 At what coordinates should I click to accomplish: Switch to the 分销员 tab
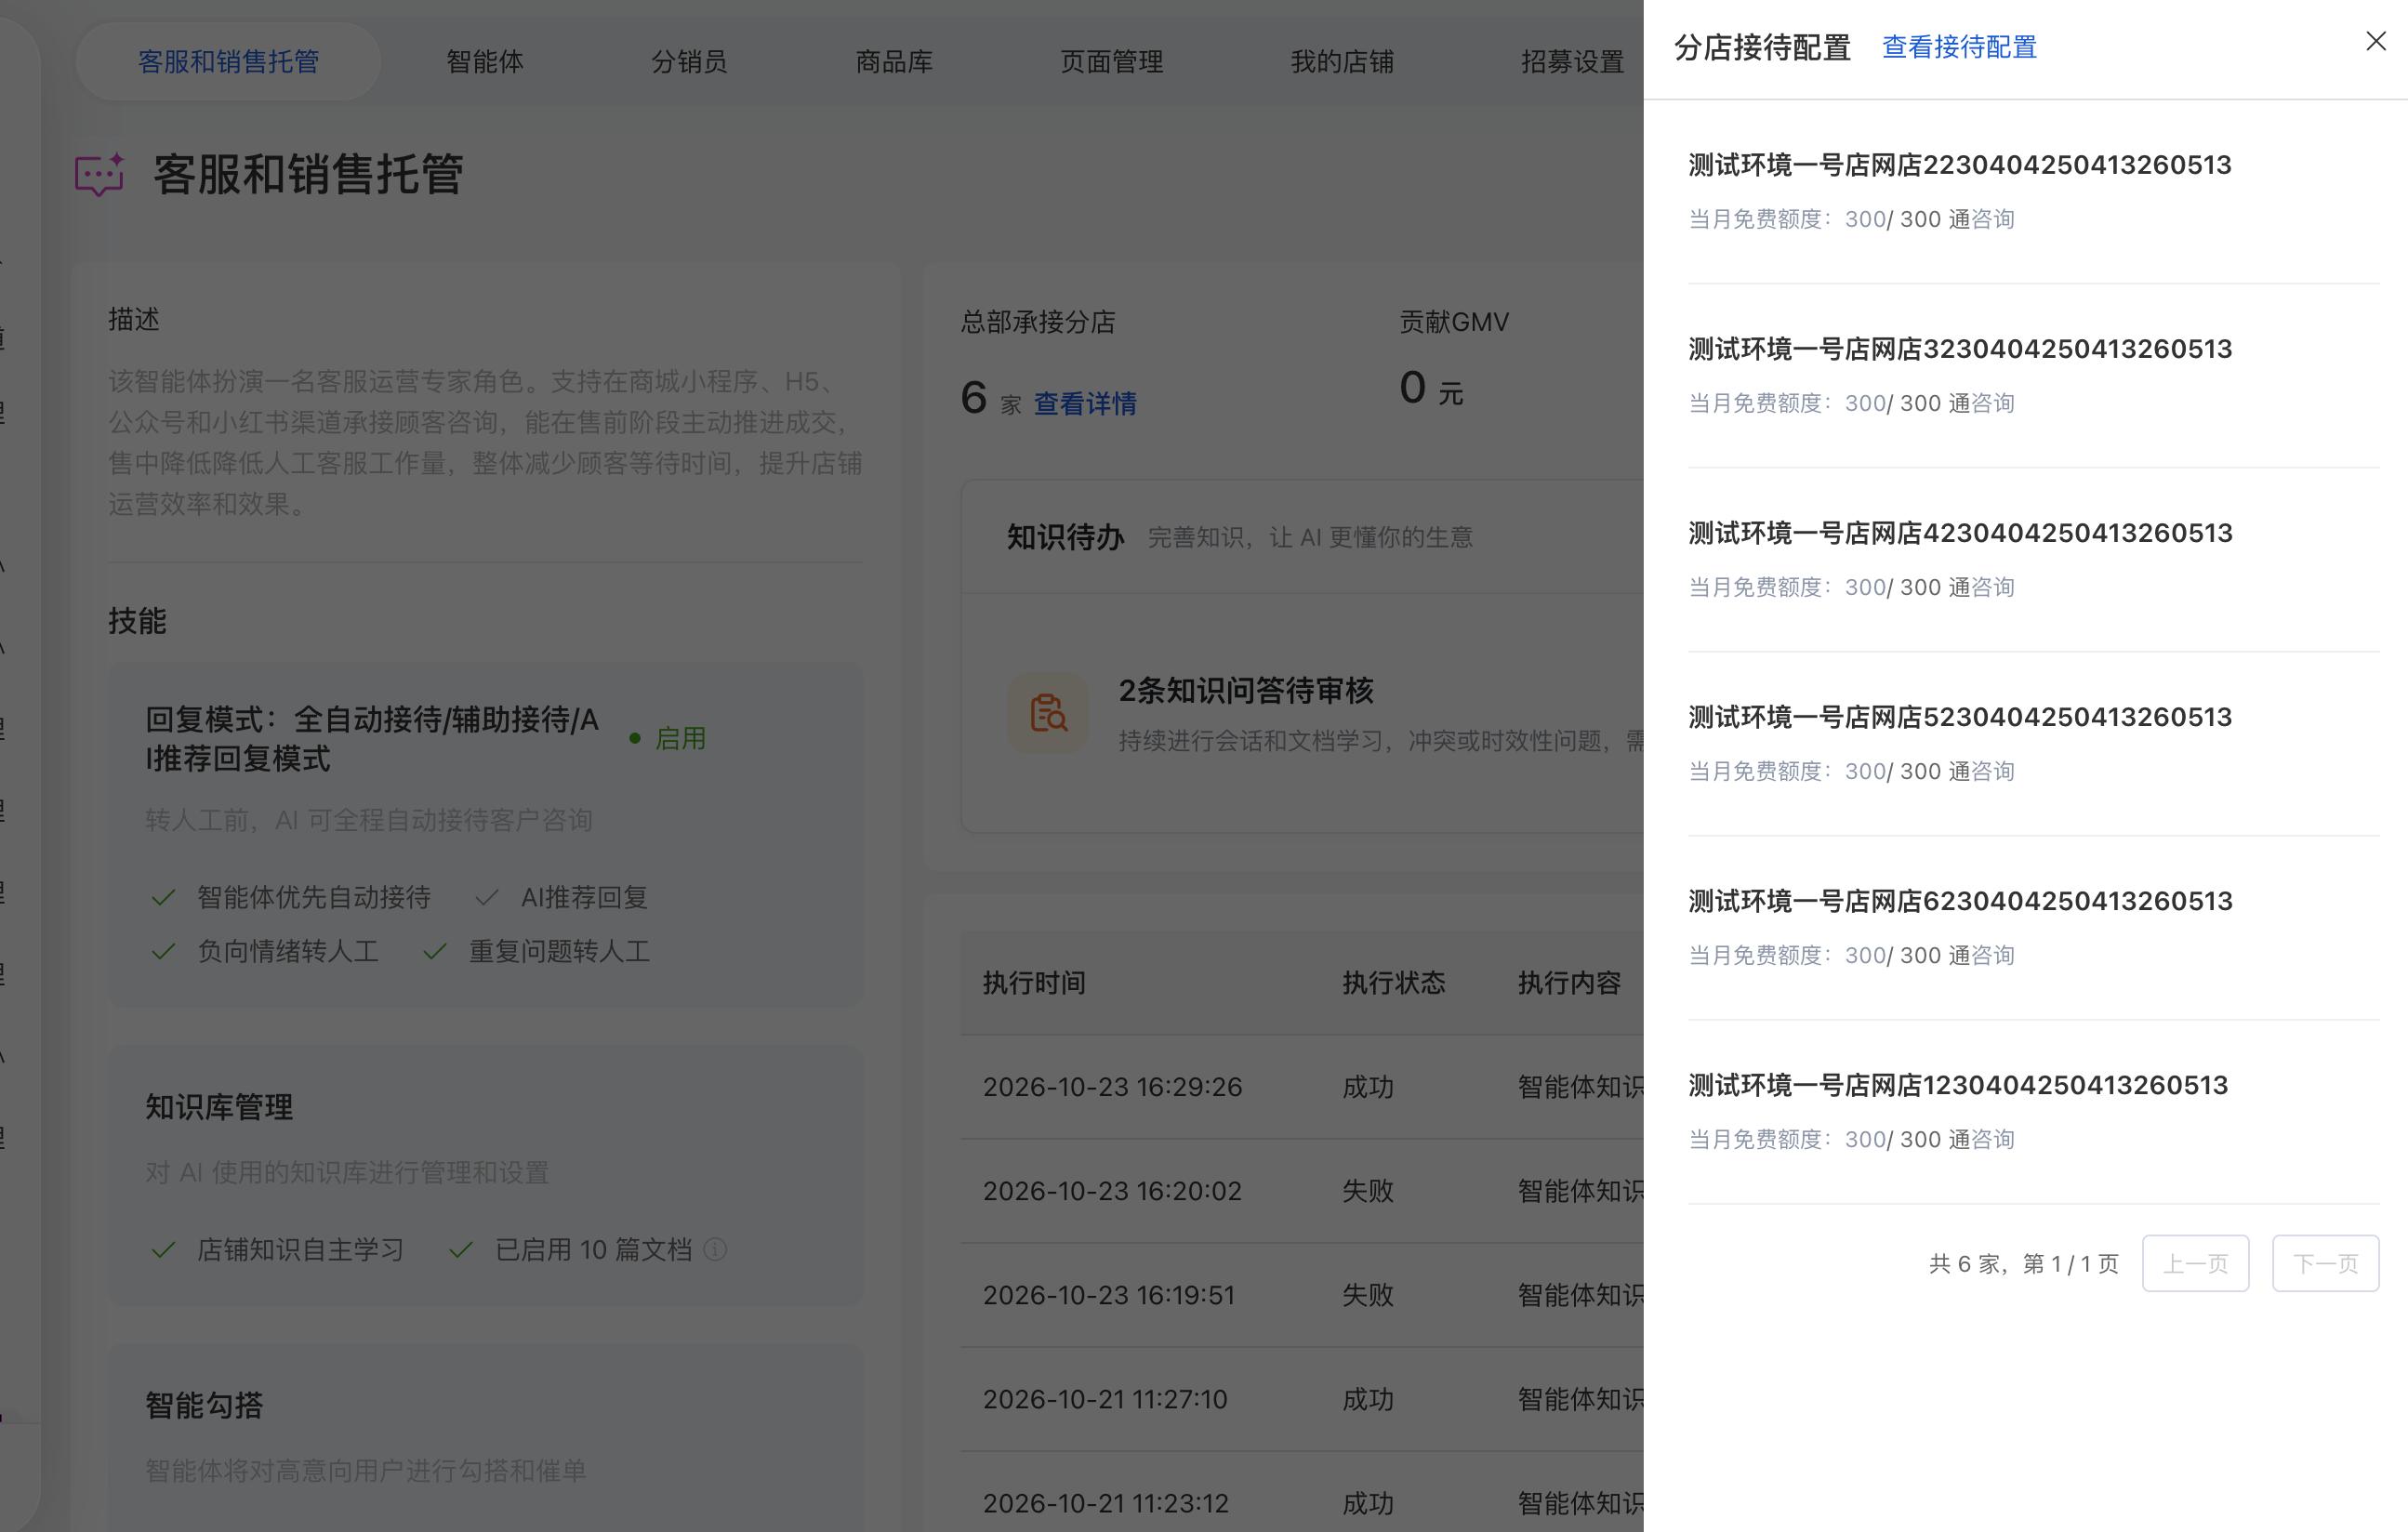(689, 61)
